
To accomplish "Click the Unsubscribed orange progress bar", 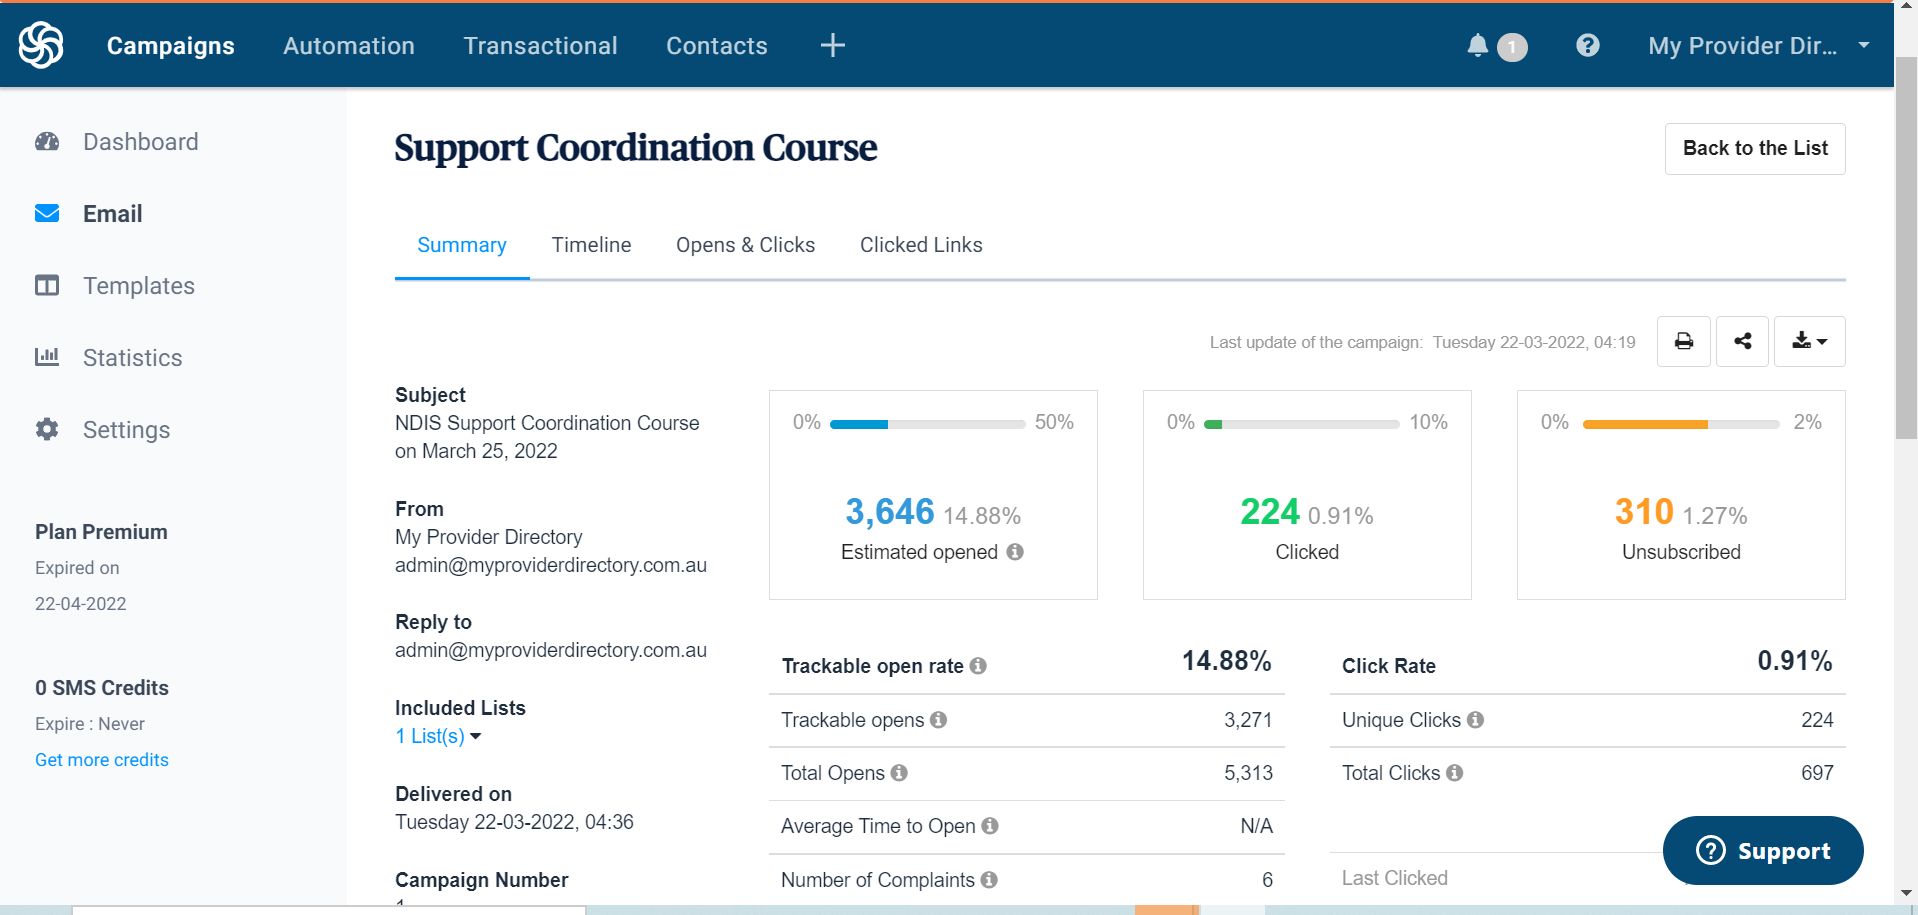I will coord(1645,425).
